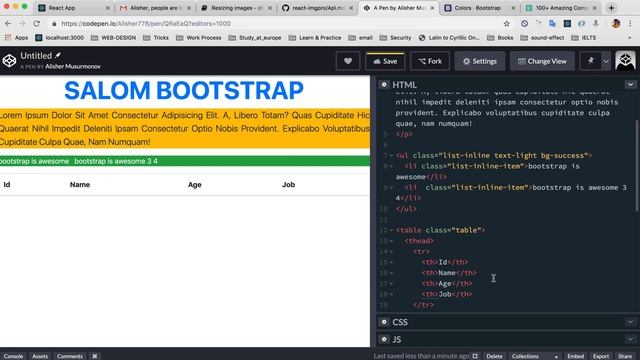This screenshot has width=640, height=360.
Task: Click the HTML editor vertical scrollbar
Action: pyautogui.click(x=637, y=165)
